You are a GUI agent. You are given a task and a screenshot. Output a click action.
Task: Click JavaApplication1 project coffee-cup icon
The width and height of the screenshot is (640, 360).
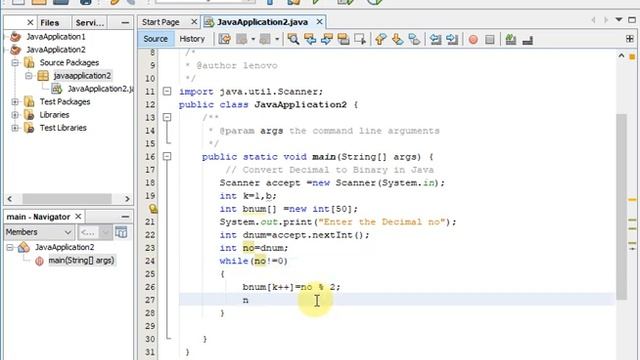coord(16,37)
